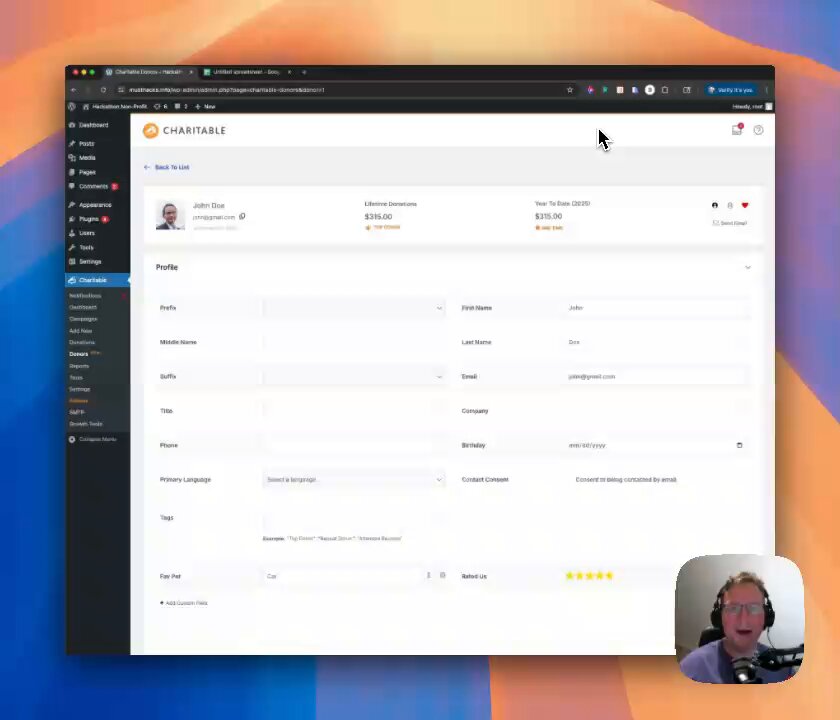The image size is (840, 720).
Task: Open Hackathon Non-Profit site link
Action: pos(115,107)
